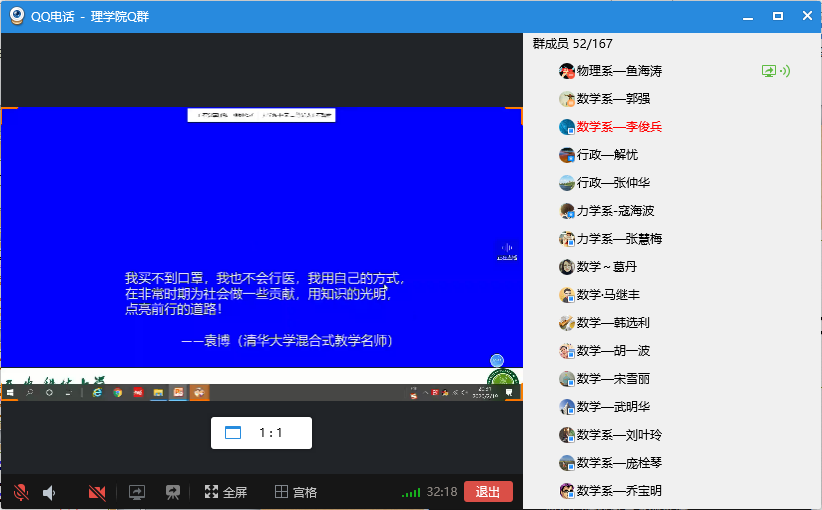Click avatar of 数学—韩选利

click(567, 323)
